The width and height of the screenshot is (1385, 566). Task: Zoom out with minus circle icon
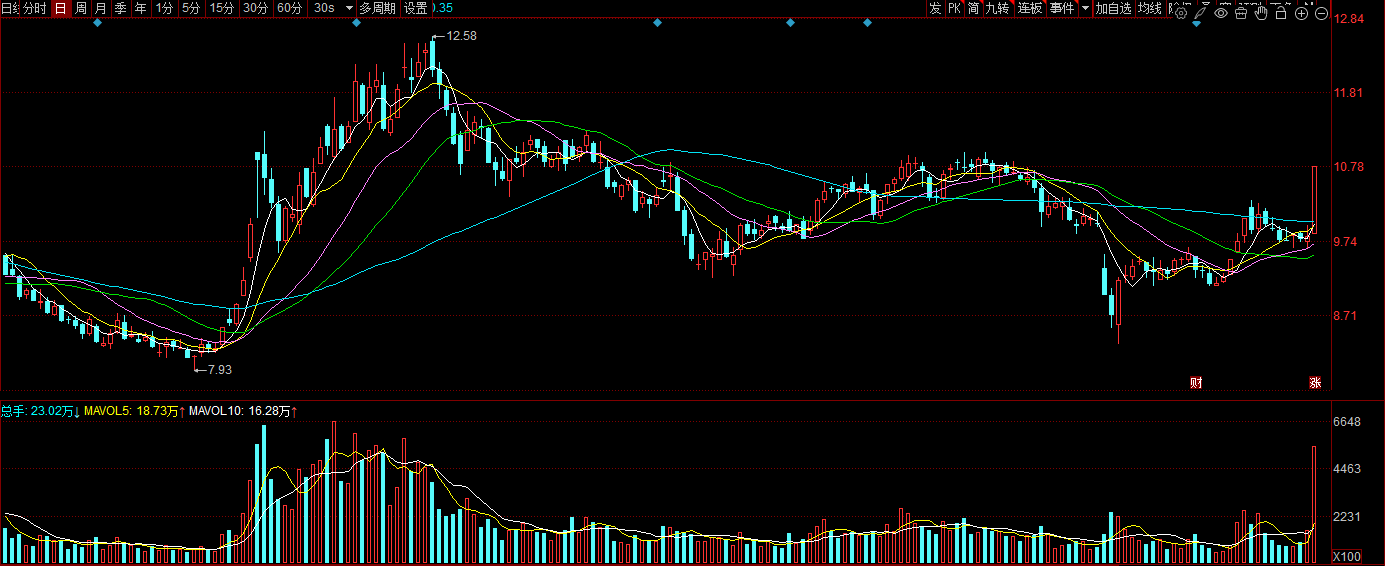1321,13
